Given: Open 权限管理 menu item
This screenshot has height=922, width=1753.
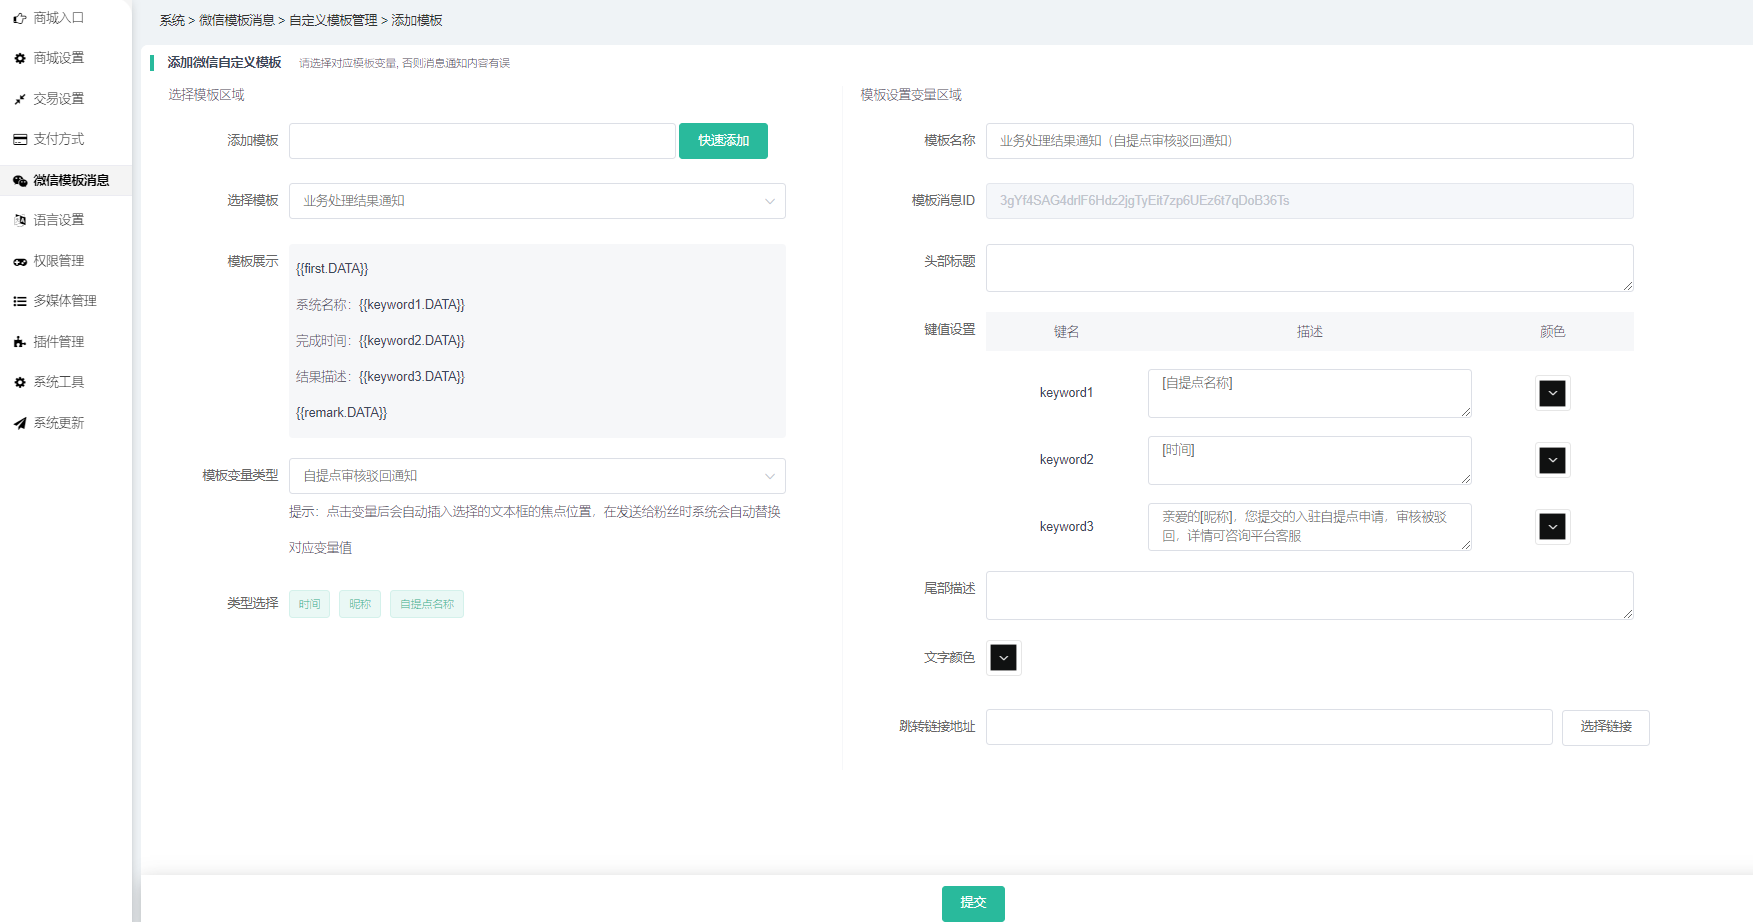Looking at the screenshot, I should [x=58, y=261].
